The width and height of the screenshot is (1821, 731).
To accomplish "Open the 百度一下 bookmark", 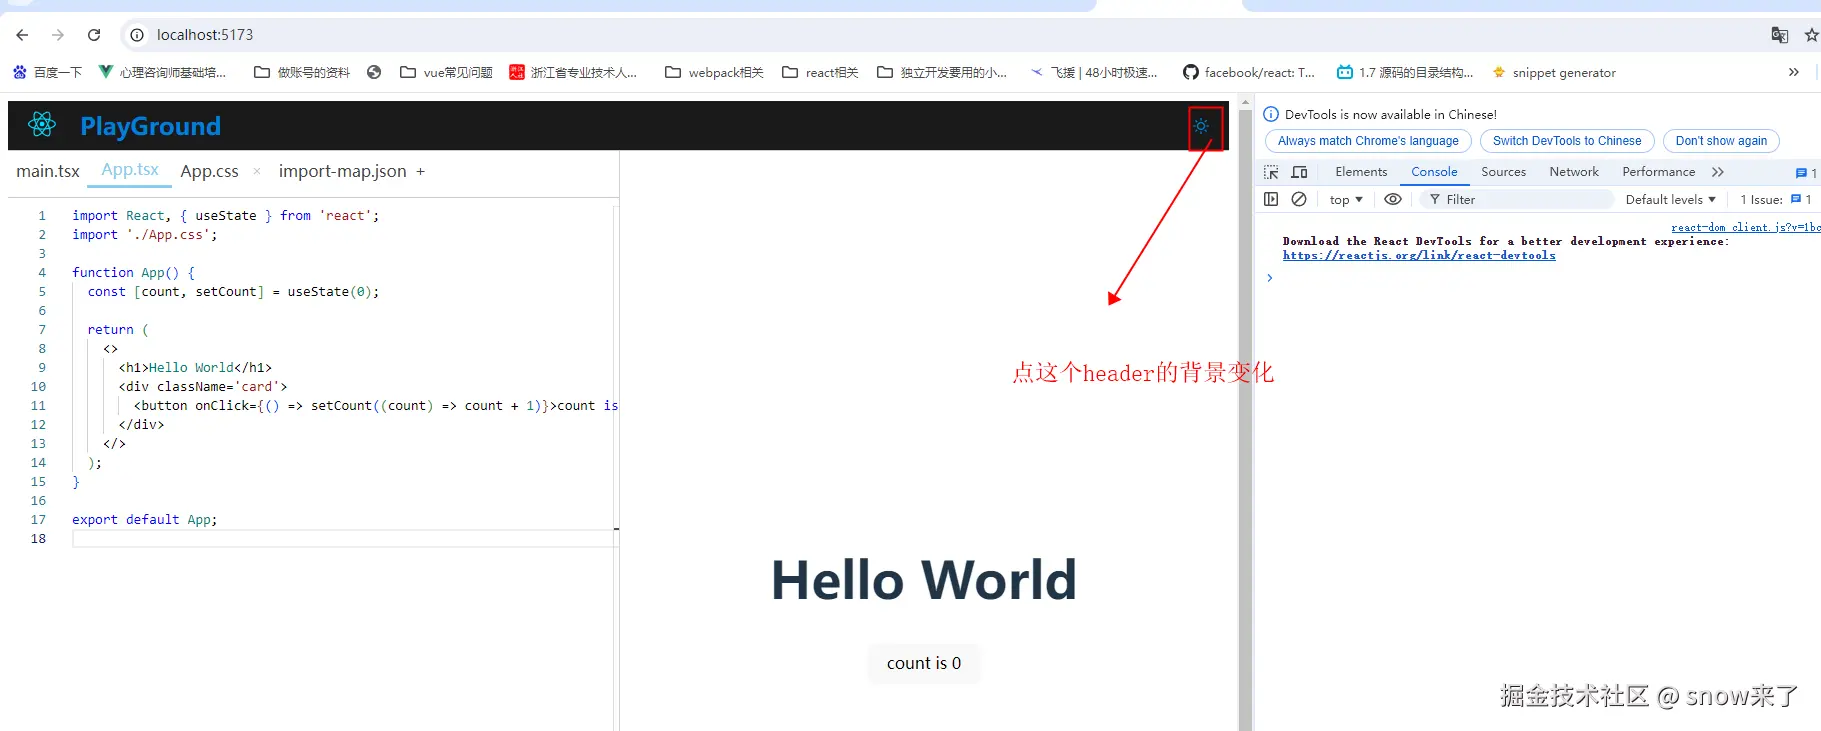I will click(x=47, y=72).
